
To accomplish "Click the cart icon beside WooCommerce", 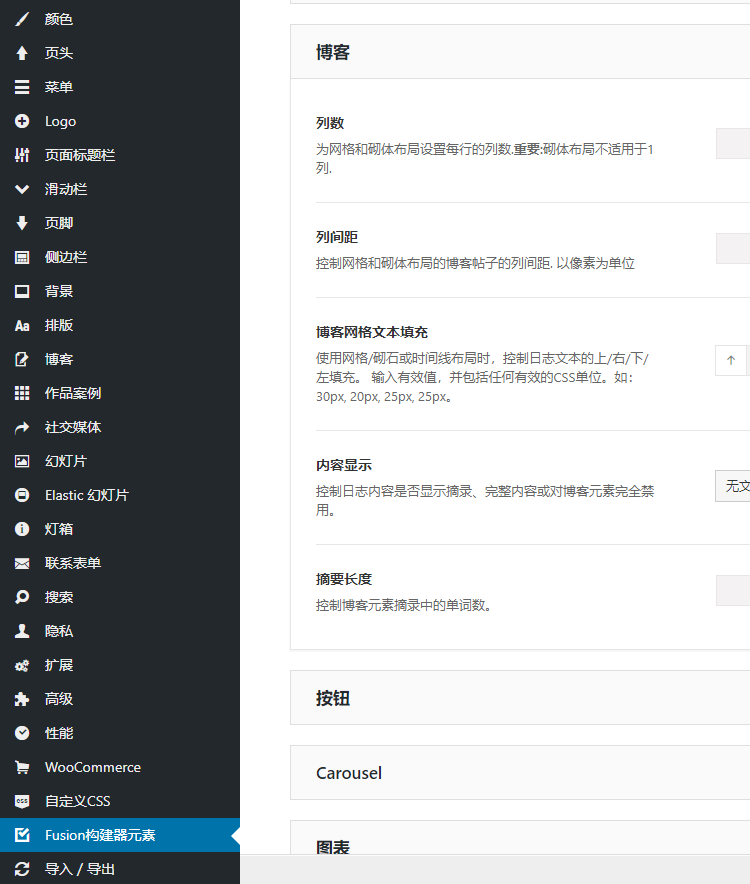I will tap(22, 767).
